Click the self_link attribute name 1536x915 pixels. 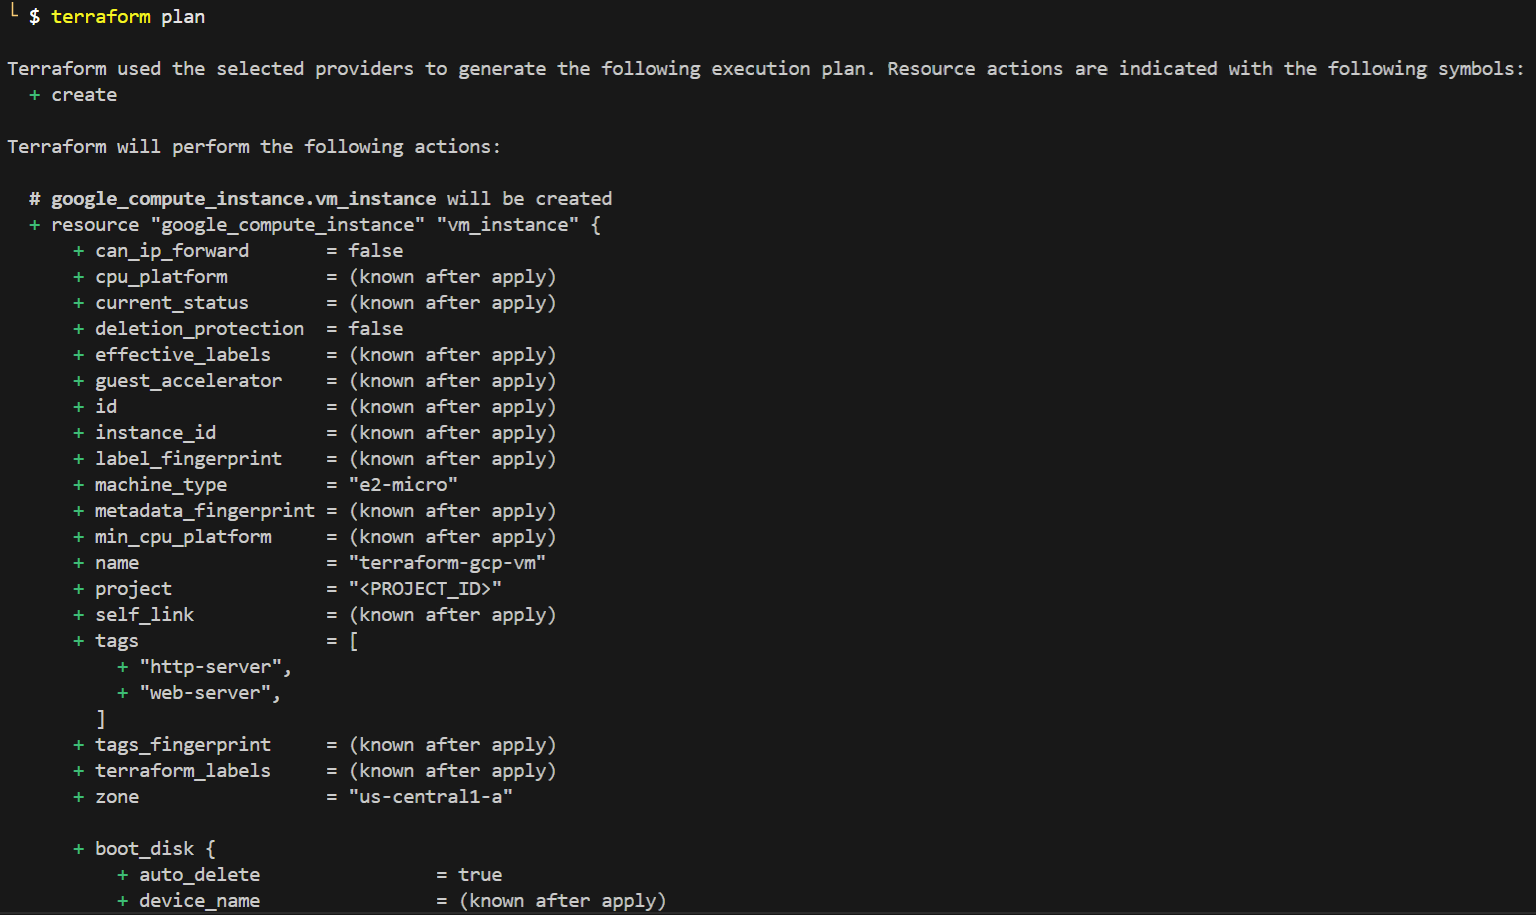(144, 615)
